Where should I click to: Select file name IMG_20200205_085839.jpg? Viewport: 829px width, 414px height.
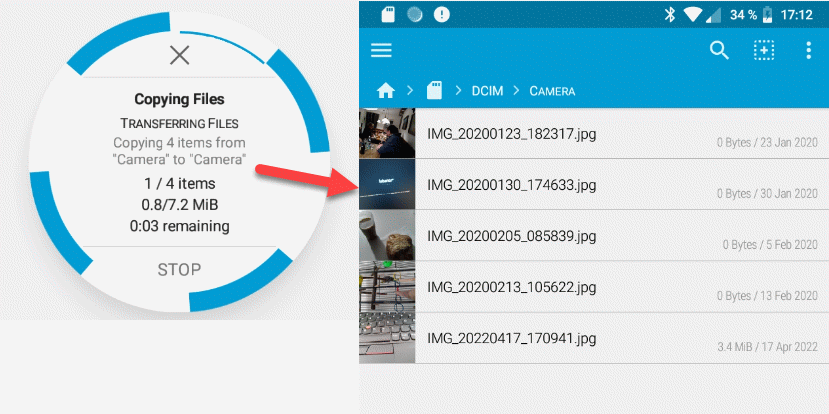(x=512, y=236)
